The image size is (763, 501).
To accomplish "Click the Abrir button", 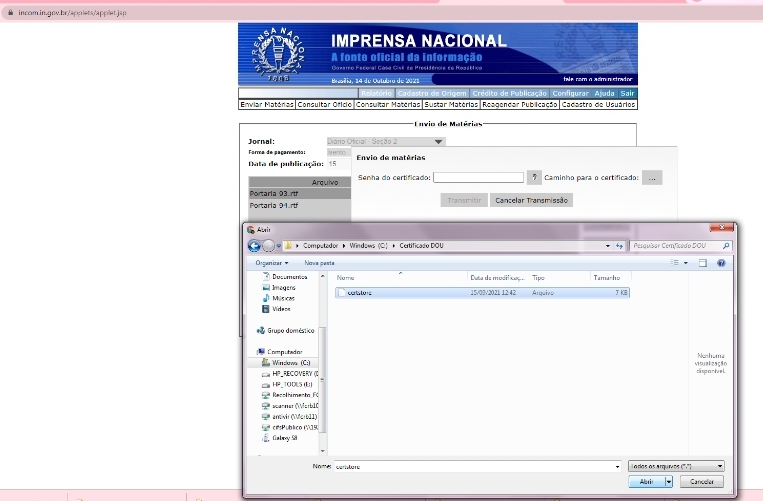I will point(650,482).
